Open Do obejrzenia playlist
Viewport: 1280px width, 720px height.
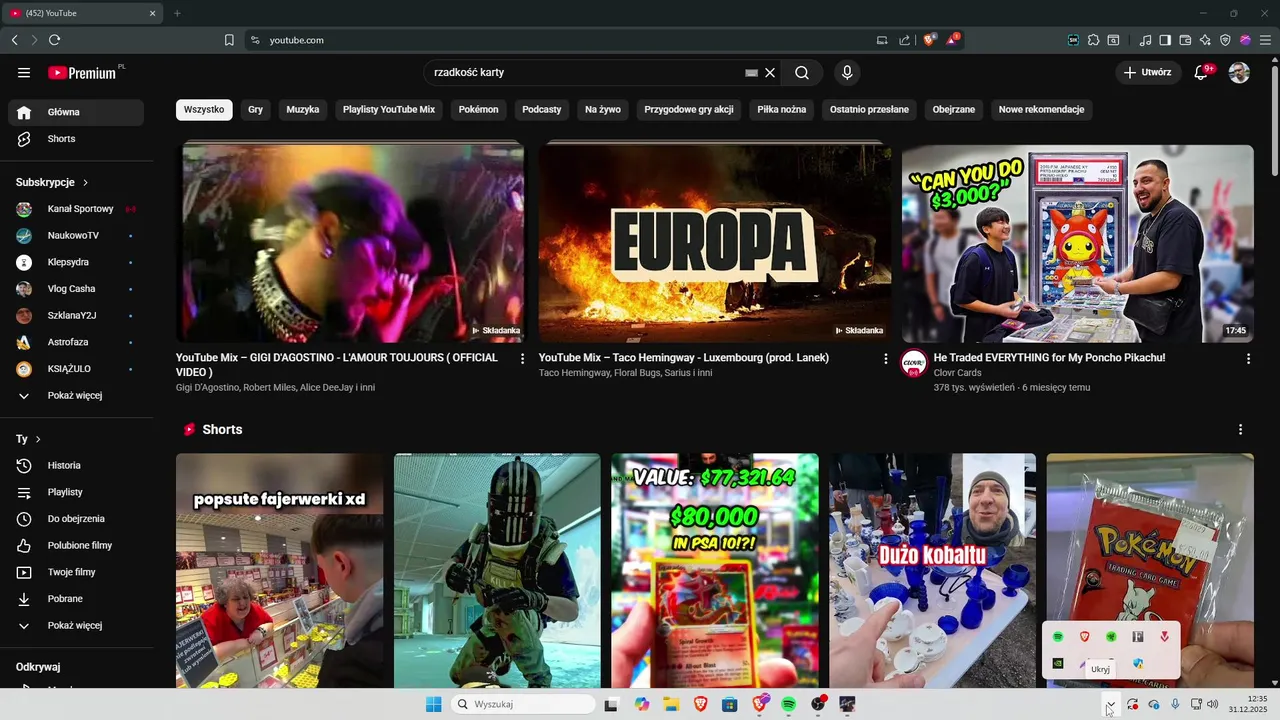tap(75, 519)
